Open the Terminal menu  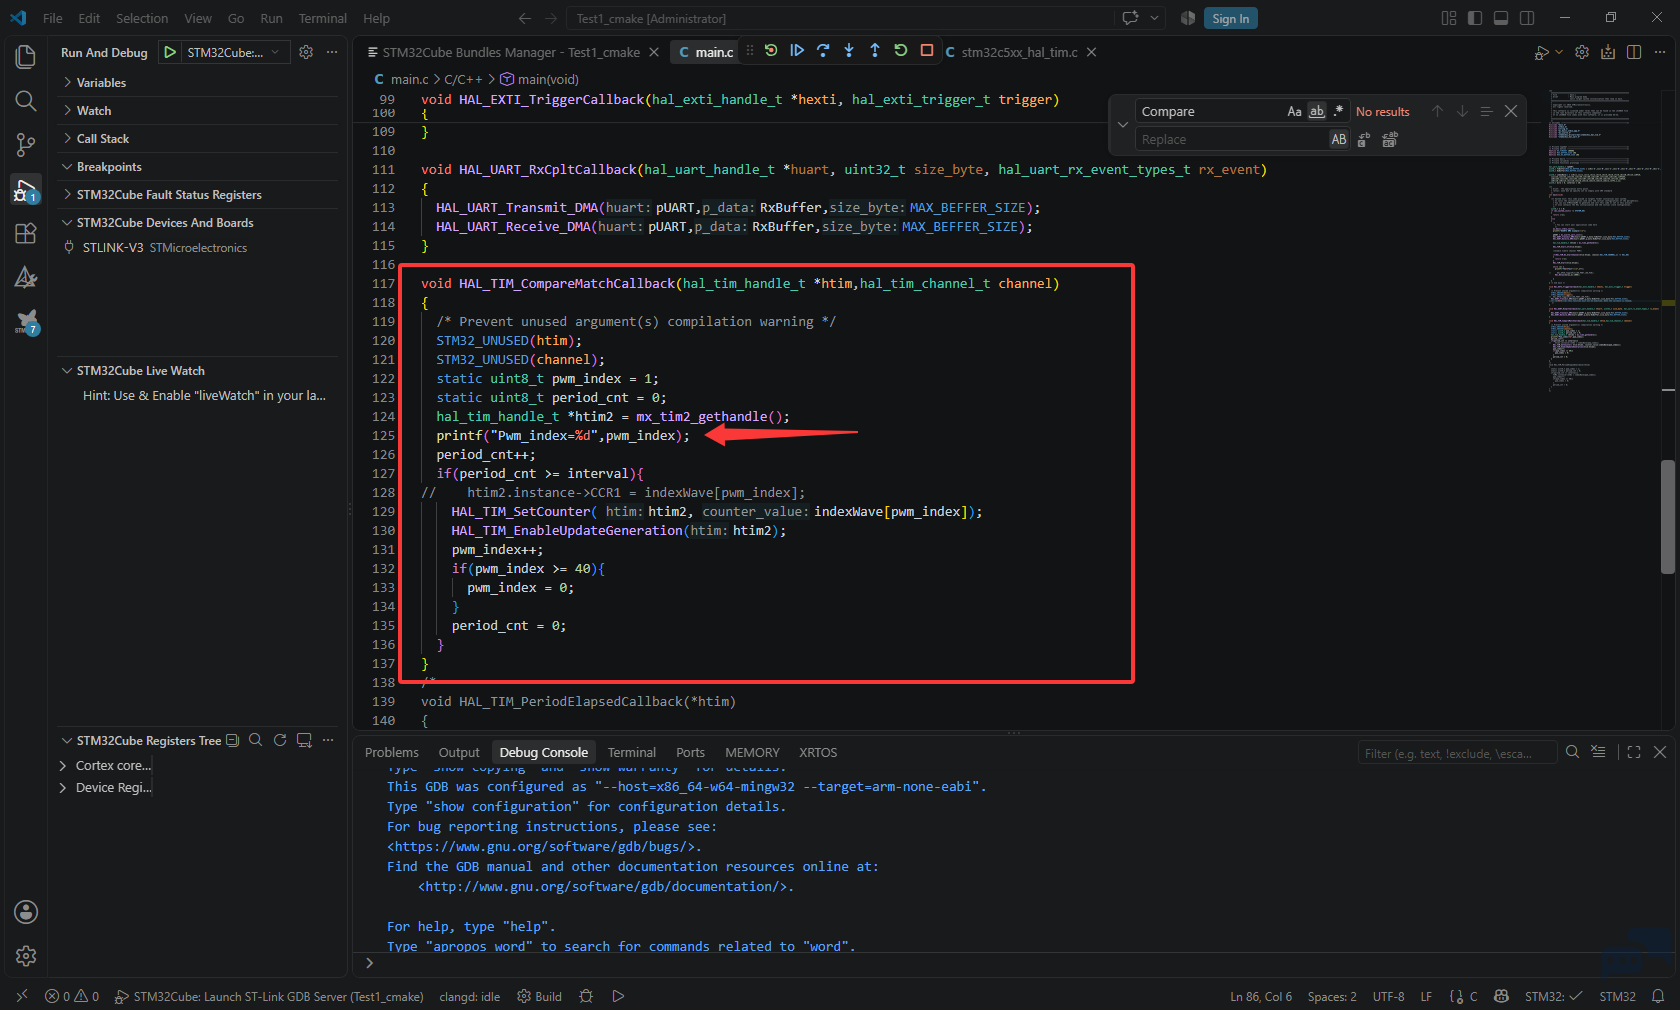[322, 18]
